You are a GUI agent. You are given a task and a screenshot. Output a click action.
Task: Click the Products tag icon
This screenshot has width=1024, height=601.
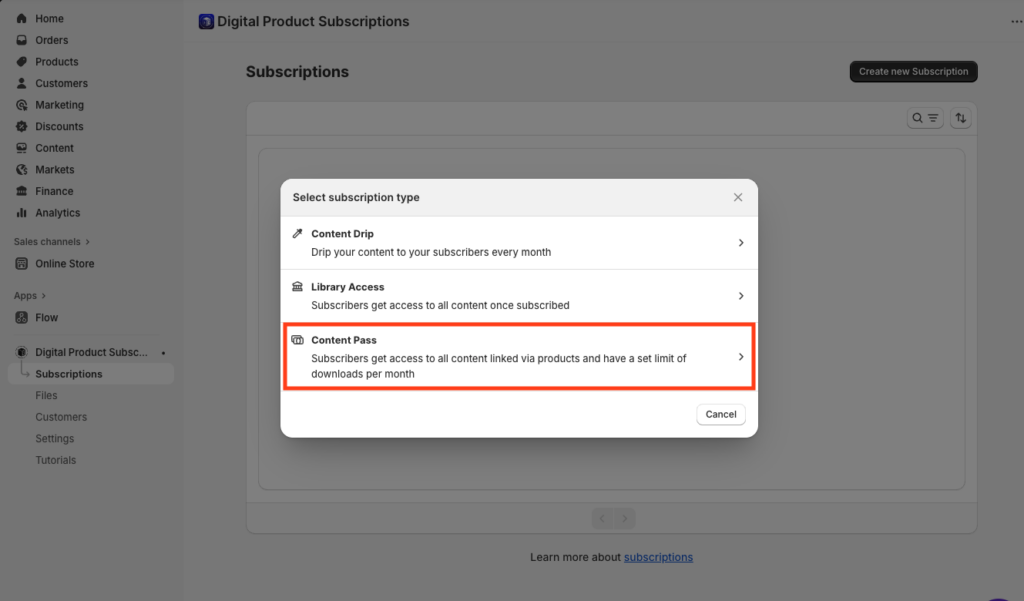(22, 61)
